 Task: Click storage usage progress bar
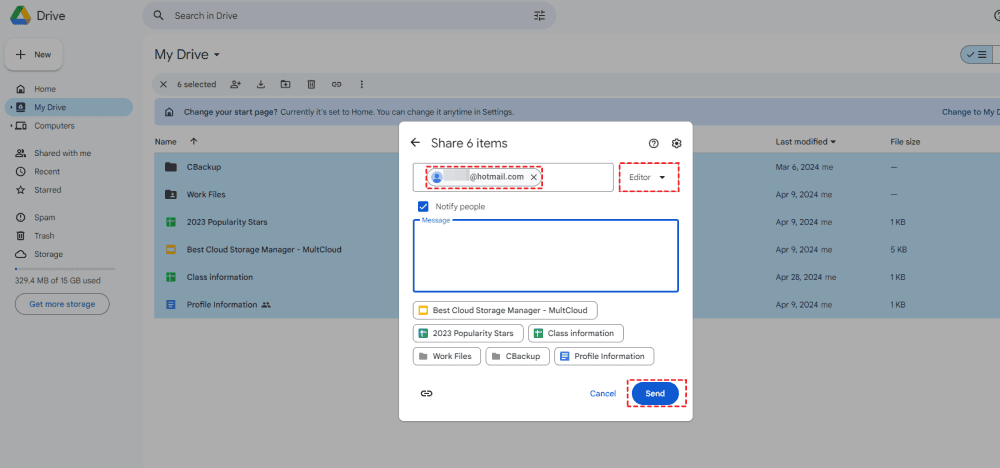(65, 269)
